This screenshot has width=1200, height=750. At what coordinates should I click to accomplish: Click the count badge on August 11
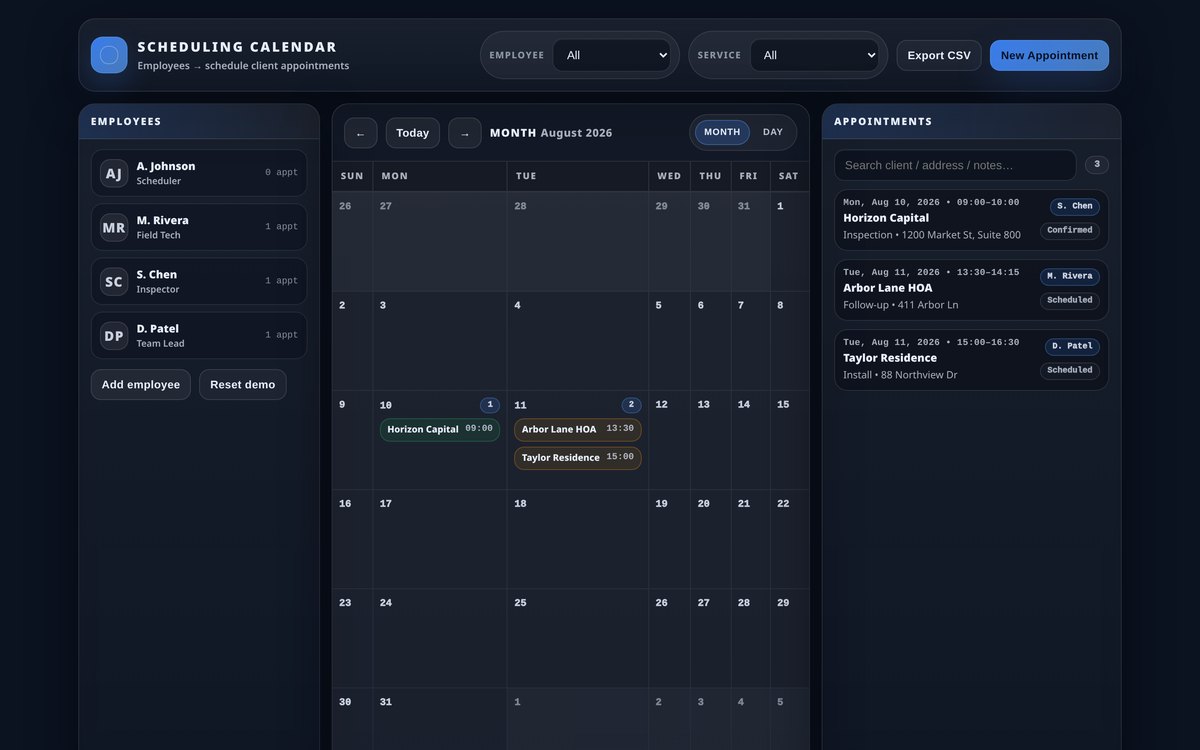pos(631,405)
